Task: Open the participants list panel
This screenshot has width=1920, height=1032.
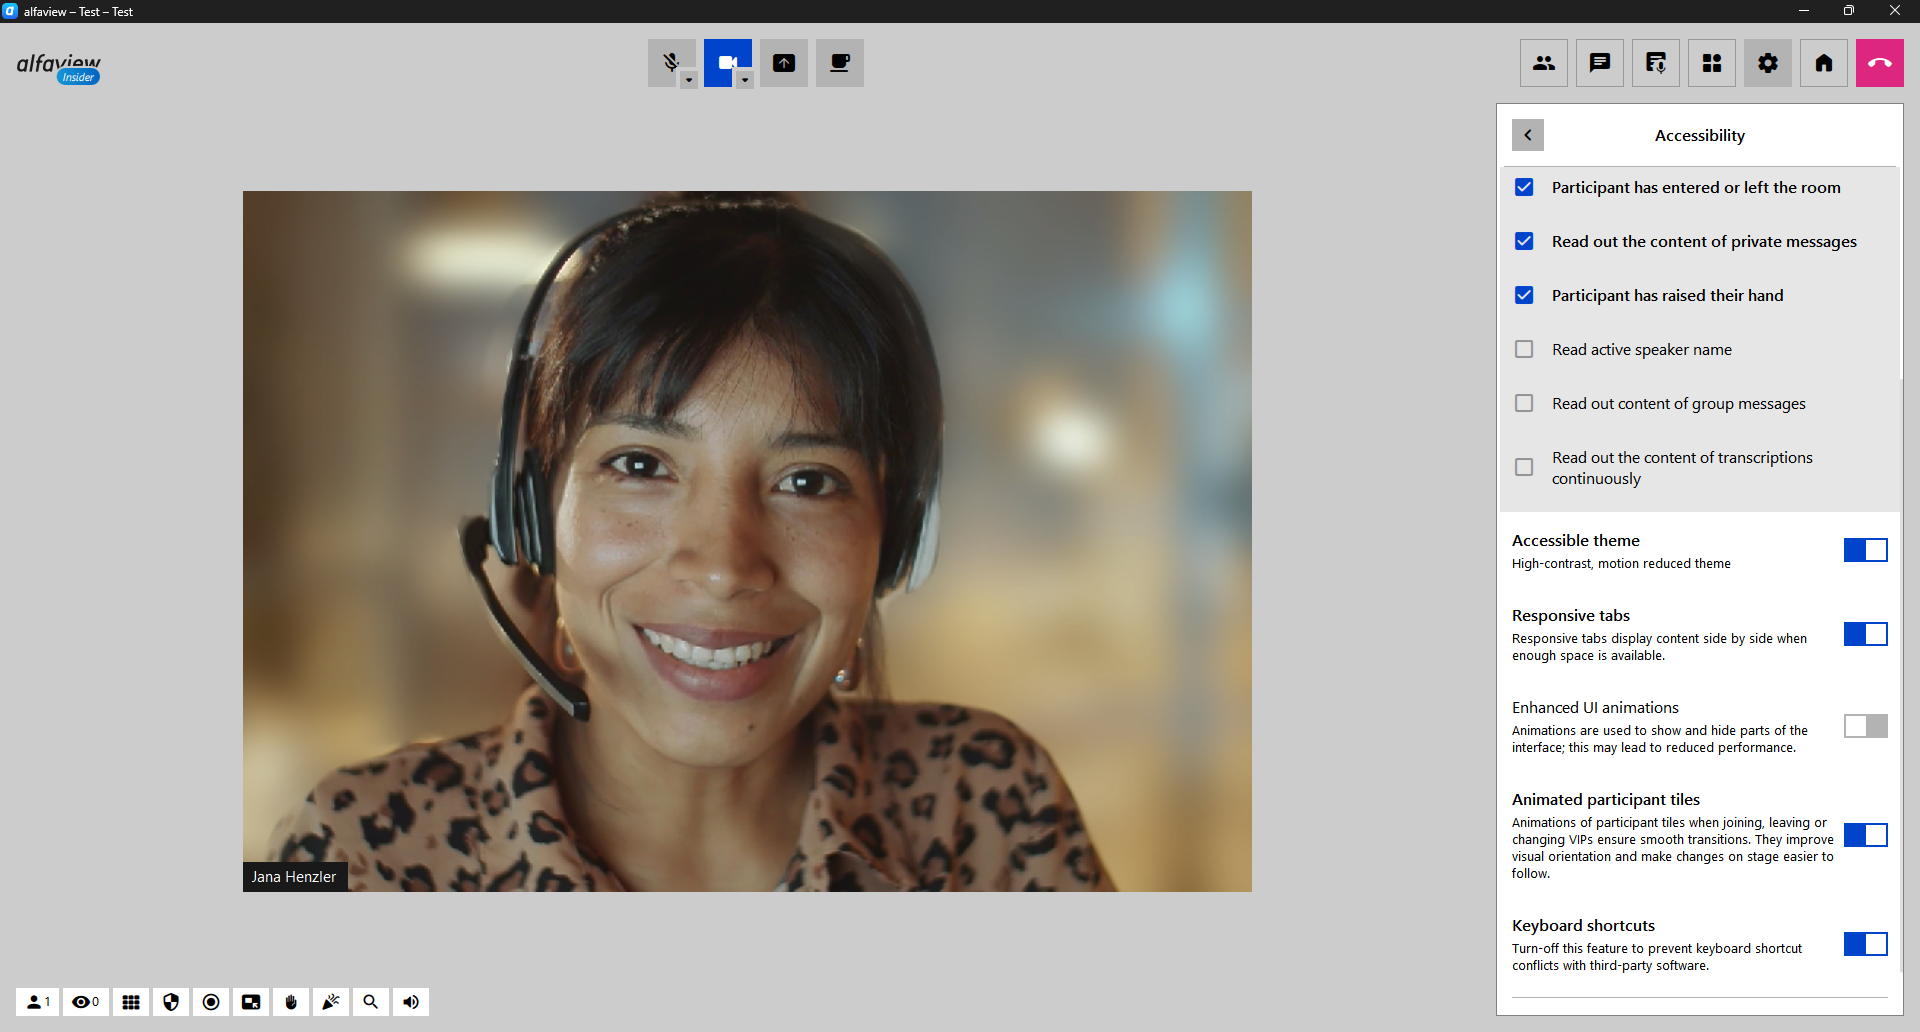Action: [1544, 63]
